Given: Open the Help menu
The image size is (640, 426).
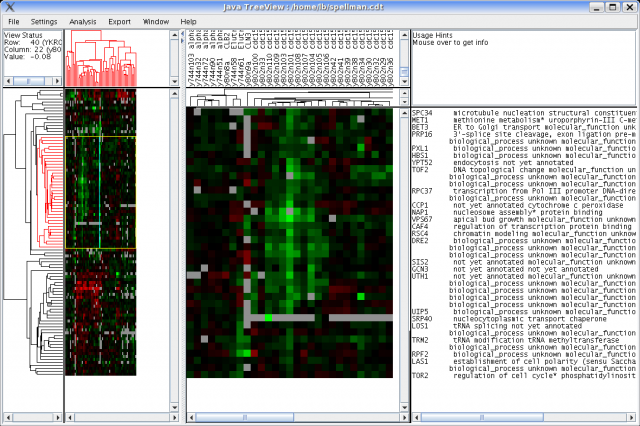Looking at the screenshot, I should coord(188,20).
